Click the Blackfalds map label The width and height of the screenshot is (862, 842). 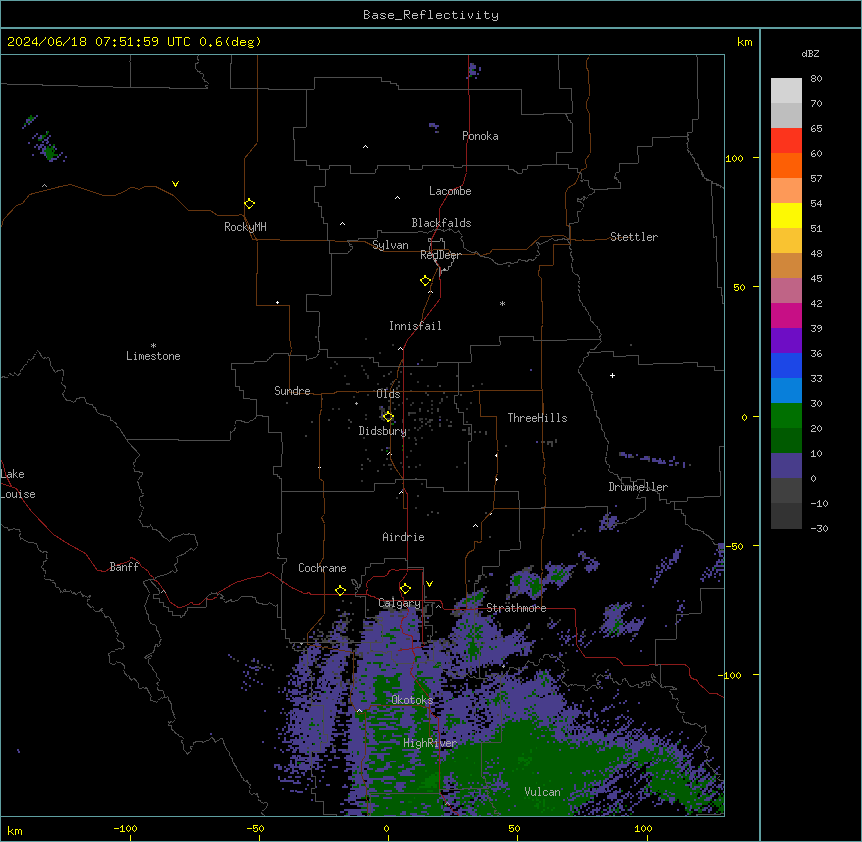(x=441, y=223)
